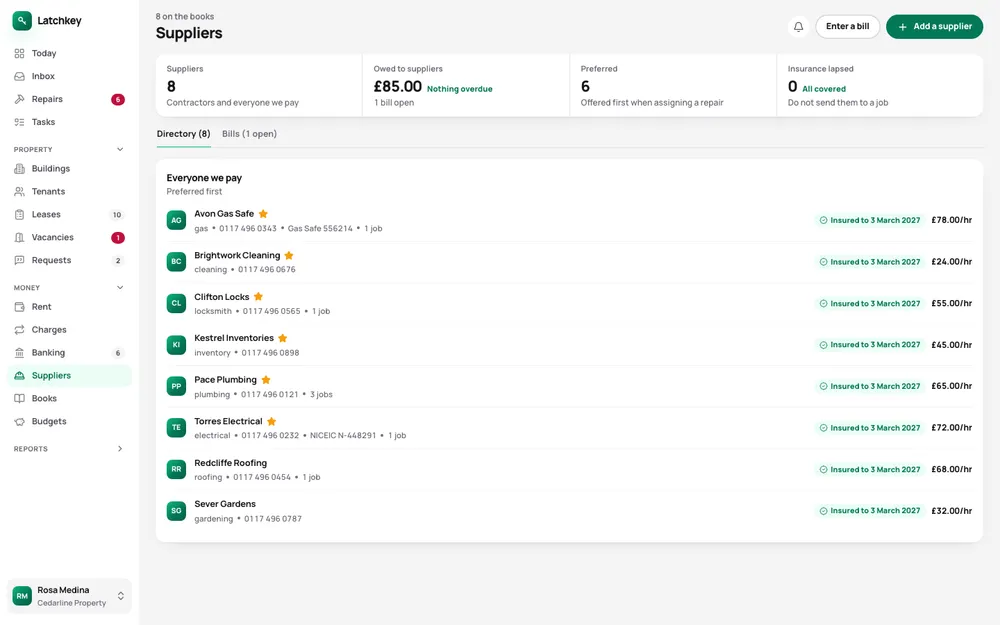Screen dimensions: 1000x625
Task: Toggle preferred star on Clifton Locks
Action: pos(258,297)
